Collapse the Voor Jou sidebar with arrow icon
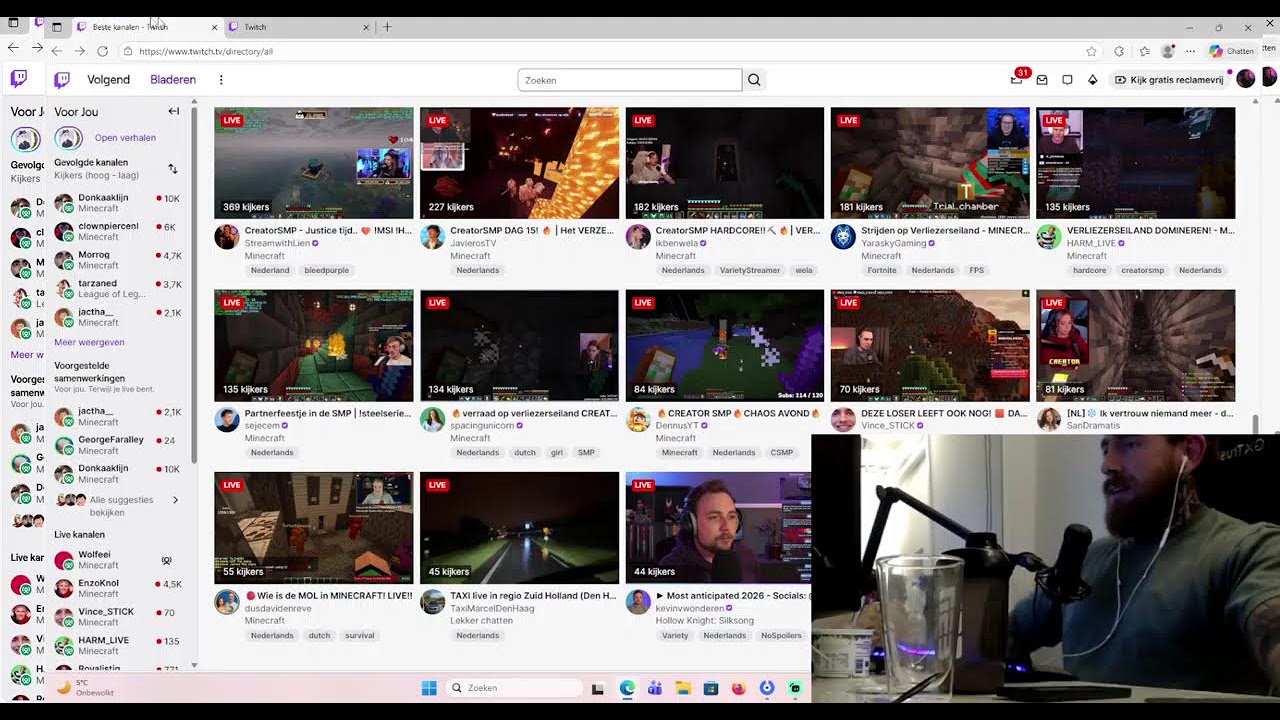1280x720 pixels. (173, 111)
